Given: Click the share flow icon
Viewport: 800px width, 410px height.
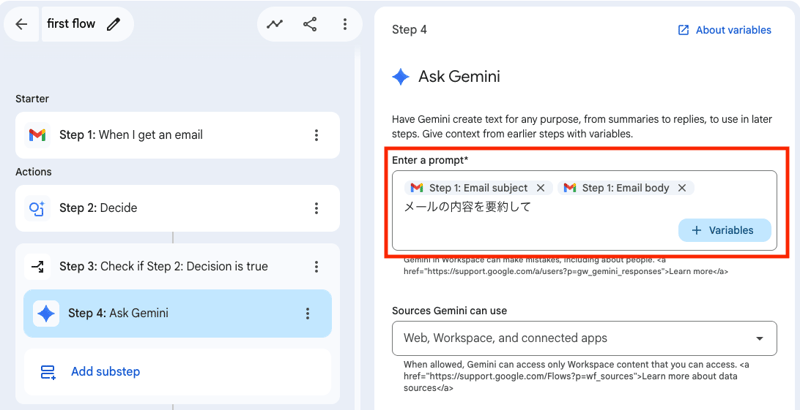Looking at the screenshot, I should [x=310, y=24].
